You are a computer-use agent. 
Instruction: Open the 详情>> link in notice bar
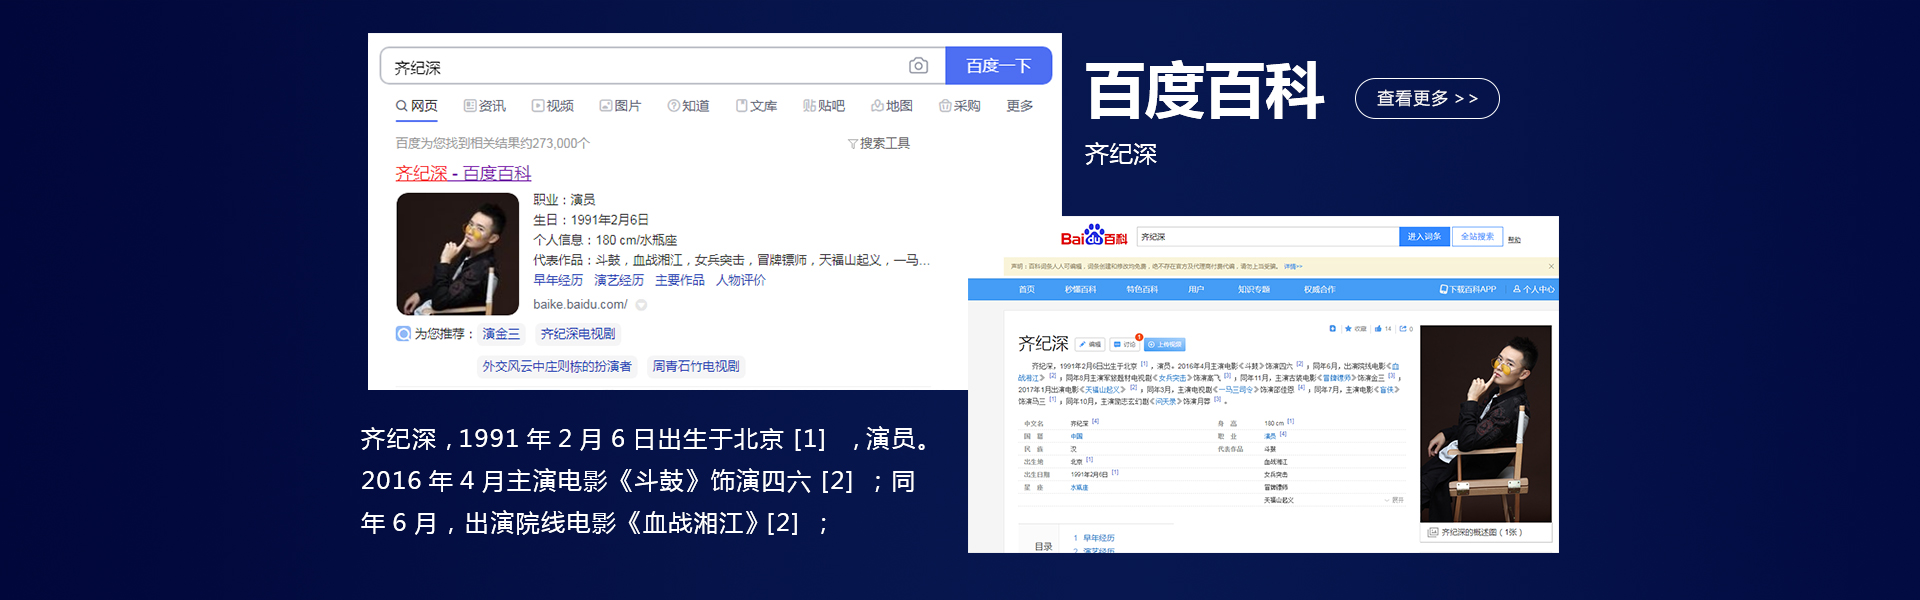point(1293,266)
